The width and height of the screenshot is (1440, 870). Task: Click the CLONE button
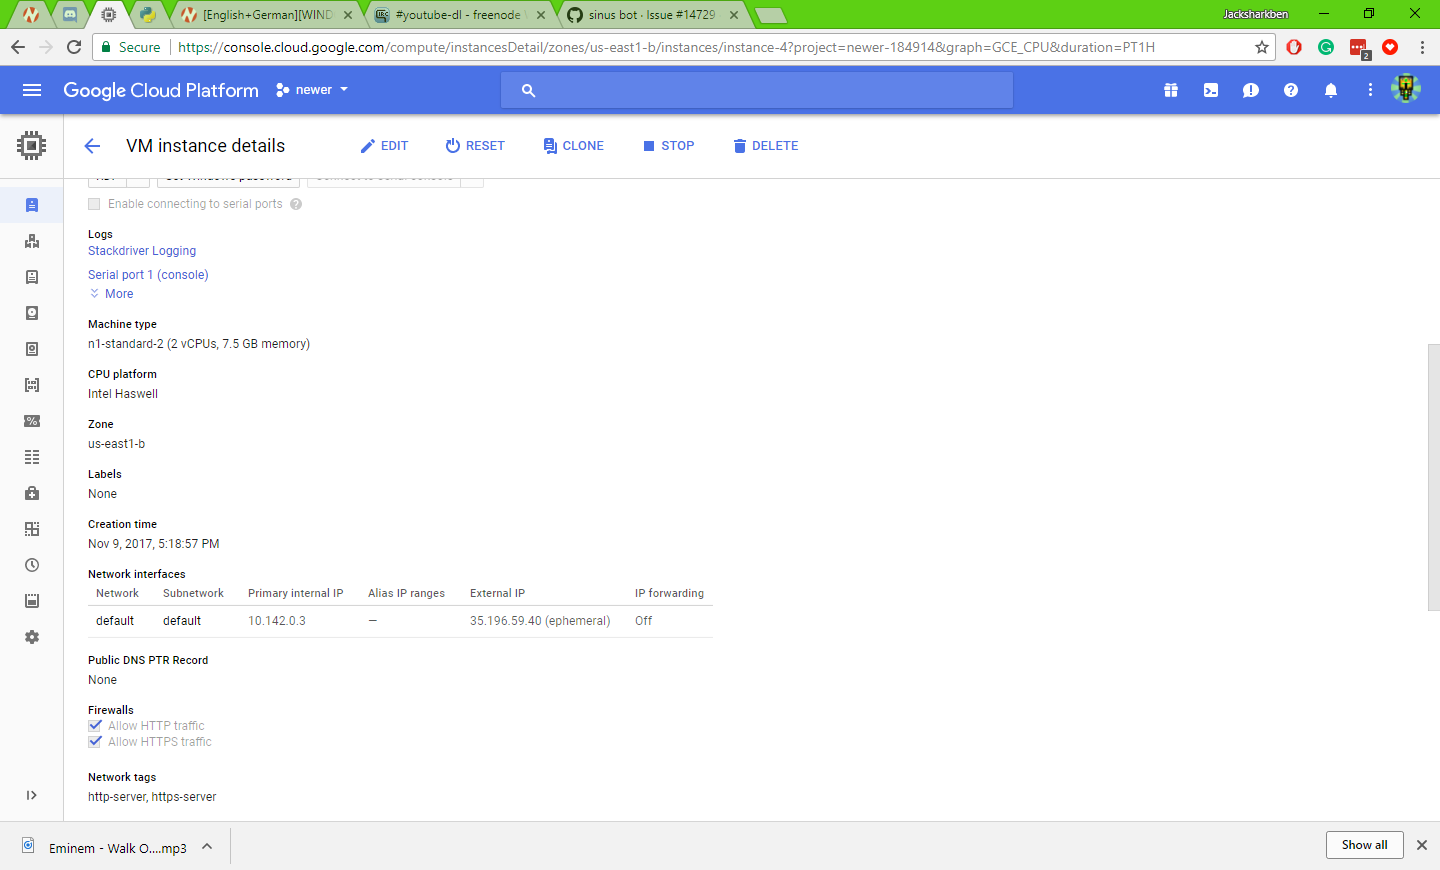pos(573,146)
